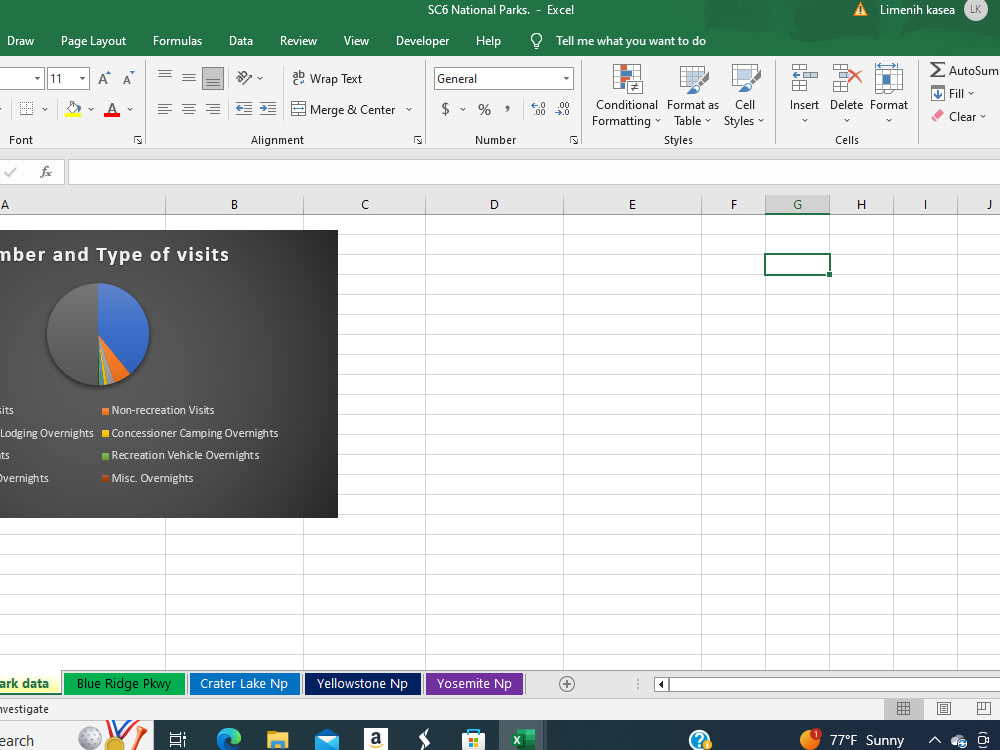Click Tell me what you want to do
This screenshot has width=1000, height=750.
coord(630,41)
